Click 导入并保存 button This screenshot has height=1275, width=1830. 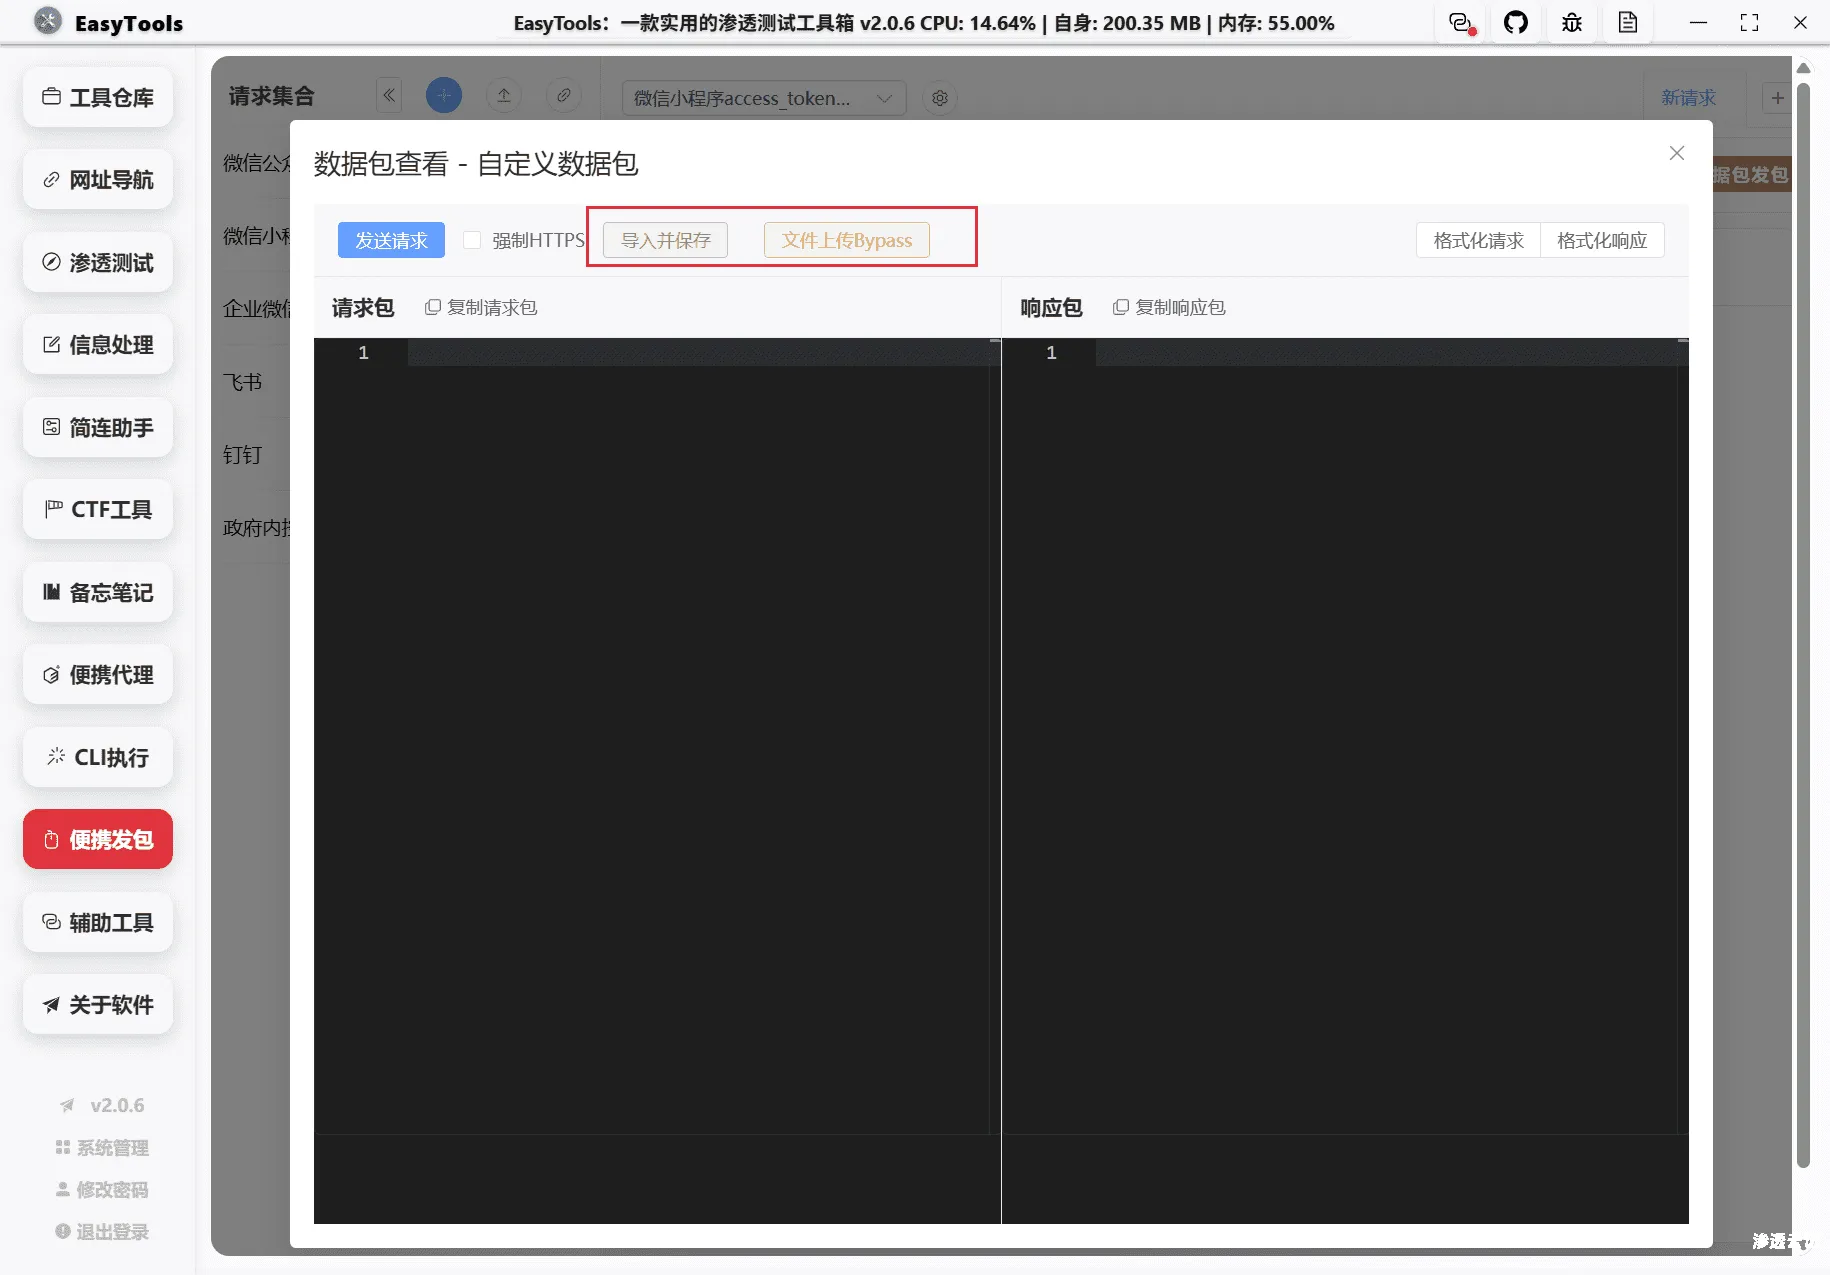(x=664, y=240)
